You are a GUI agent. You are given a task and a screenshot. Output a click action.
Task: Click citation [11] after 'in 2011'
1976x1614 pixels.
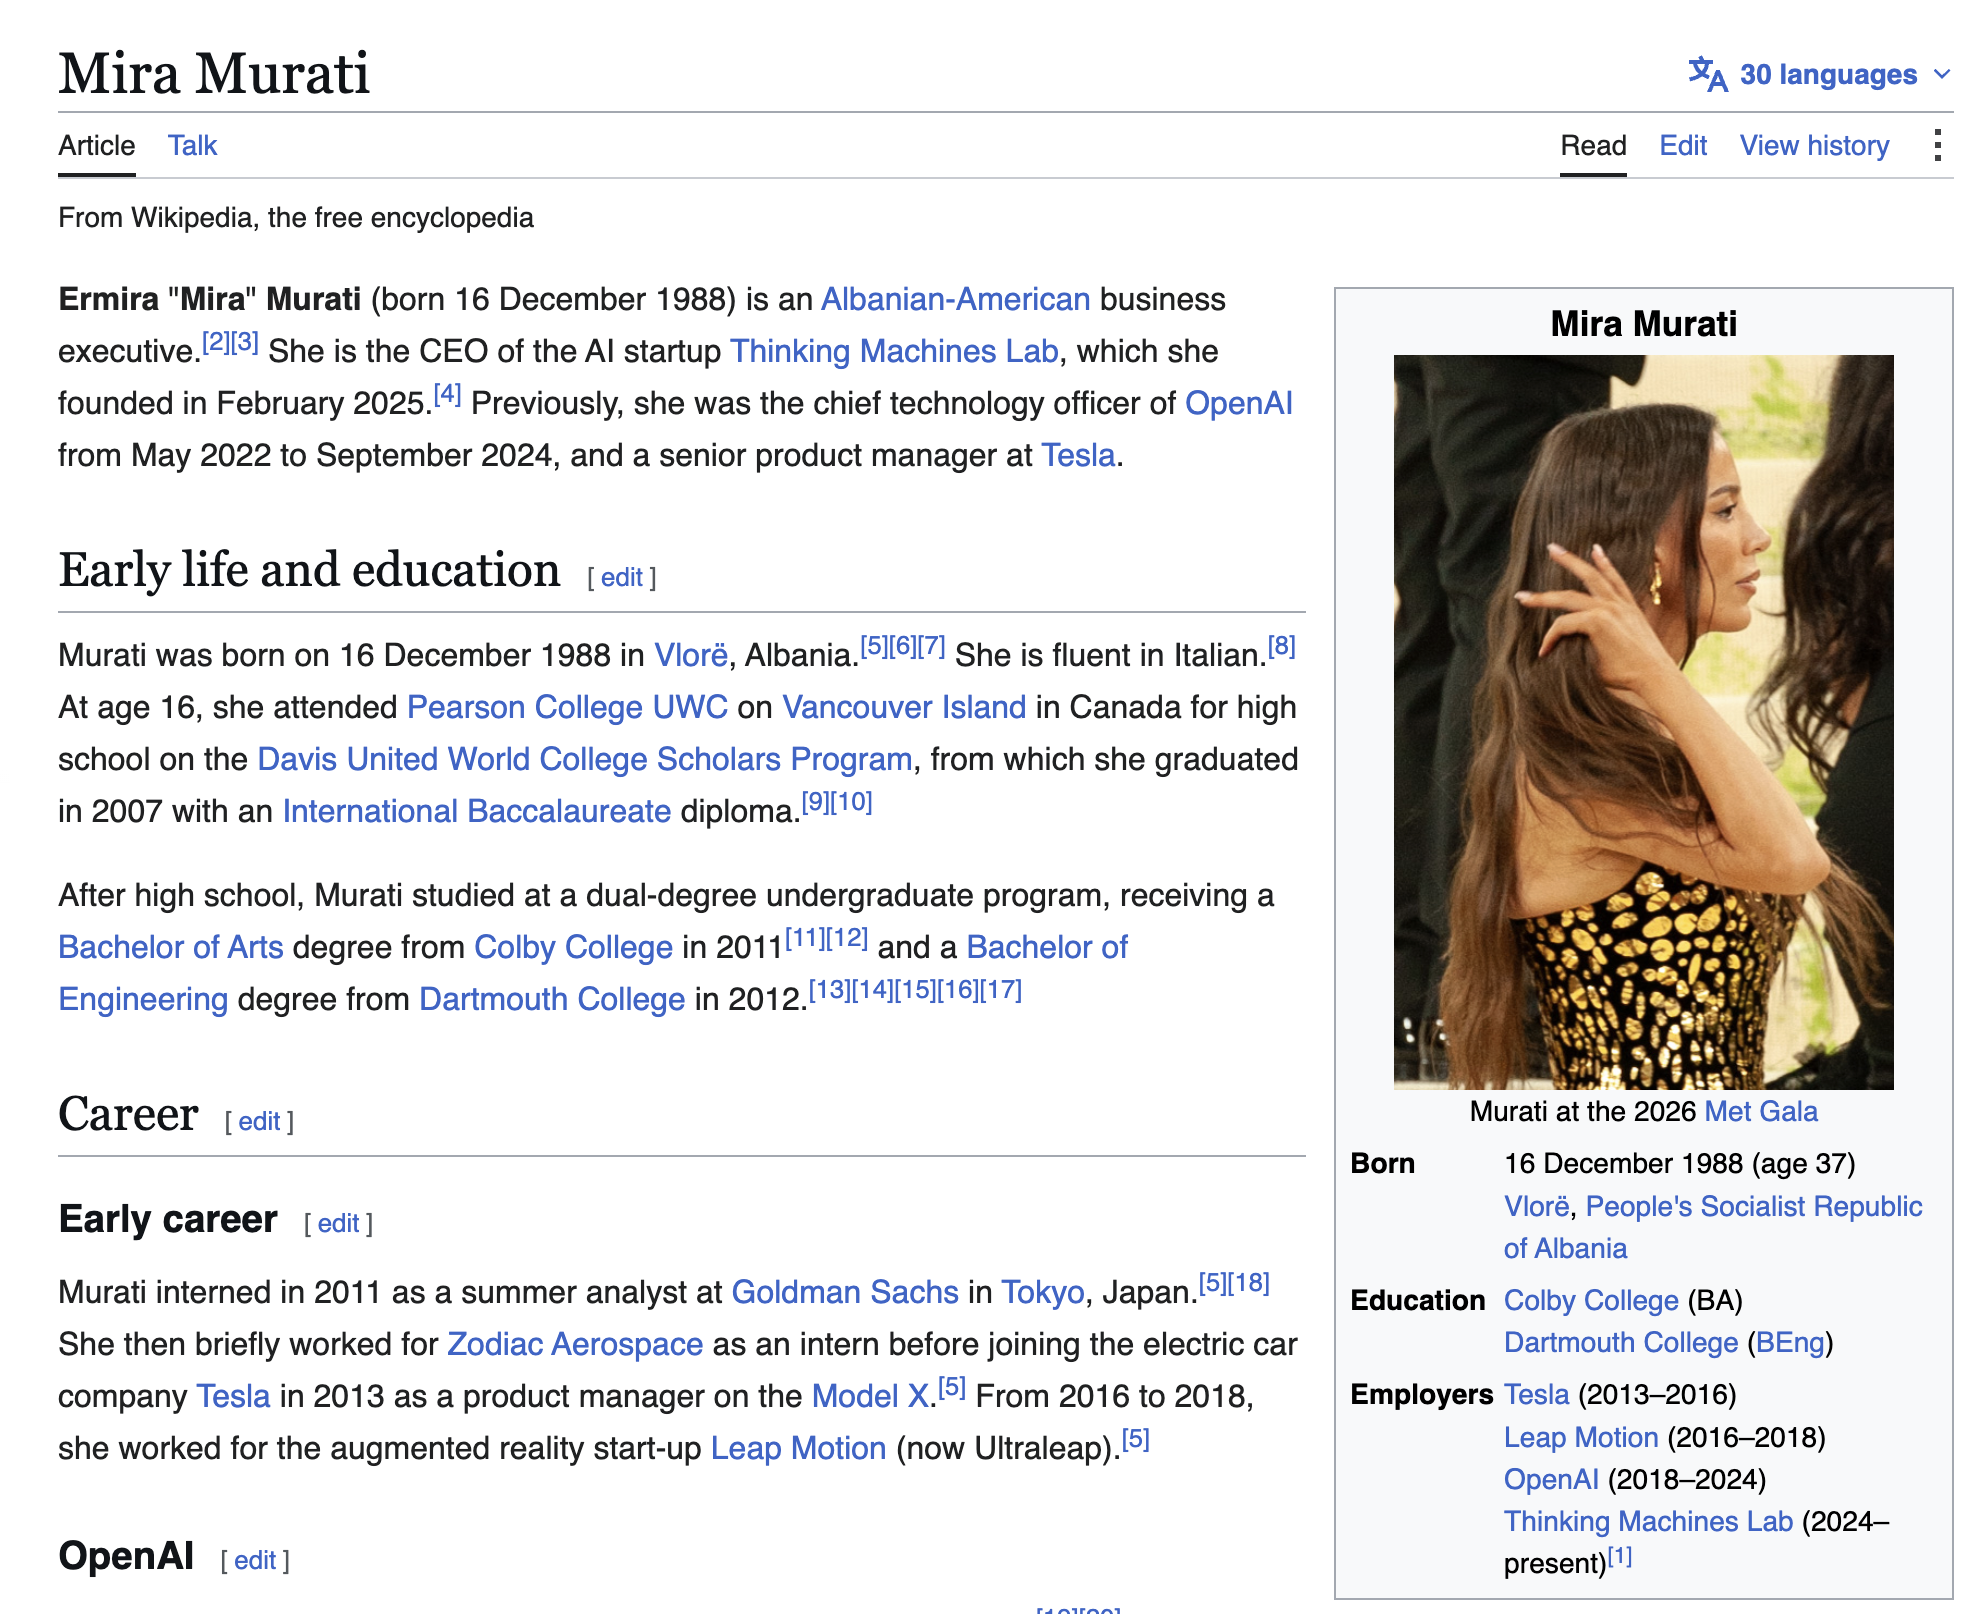[x=805, y=938]
